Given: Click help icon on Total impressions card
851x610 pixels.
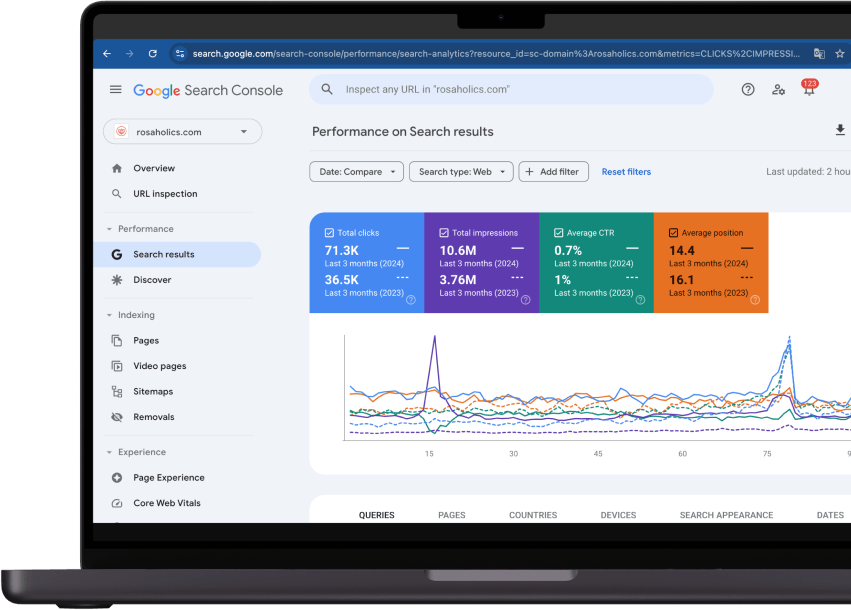Looking at the screenshot, I should click(525, 300).
